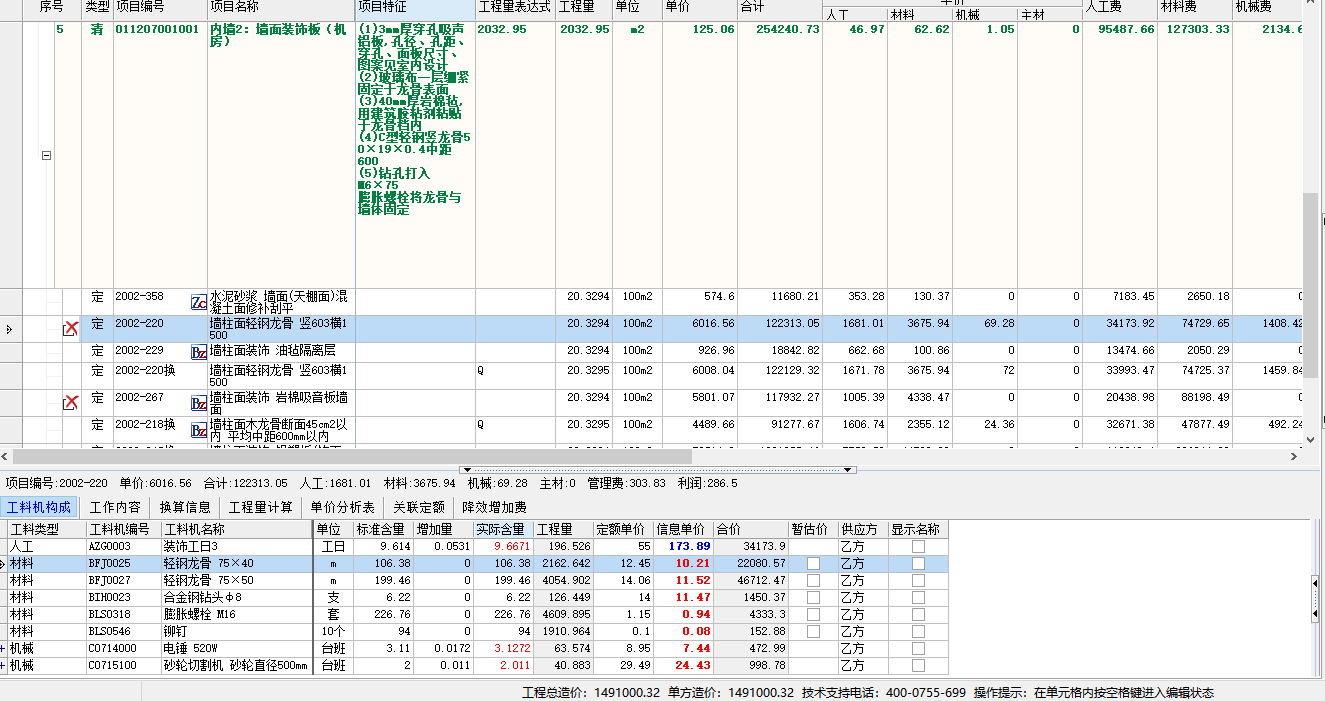Click the 墙柱面装饰 油毡隔离层 name cell
The width and height of the screenshot is (1325, 701).
[281, 351]
